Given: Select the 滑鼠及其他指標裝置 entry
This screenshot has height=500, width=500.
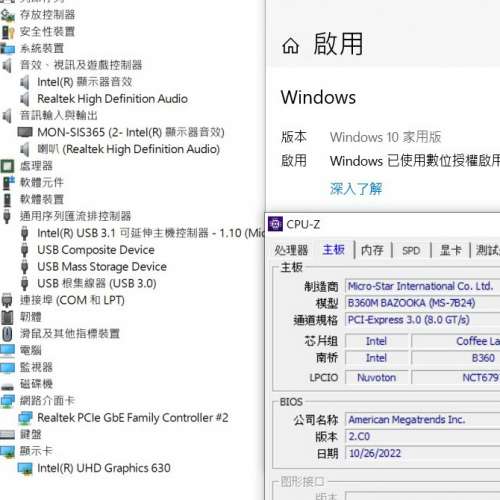Looking at the screenshot, I should (x=70, y=334).
